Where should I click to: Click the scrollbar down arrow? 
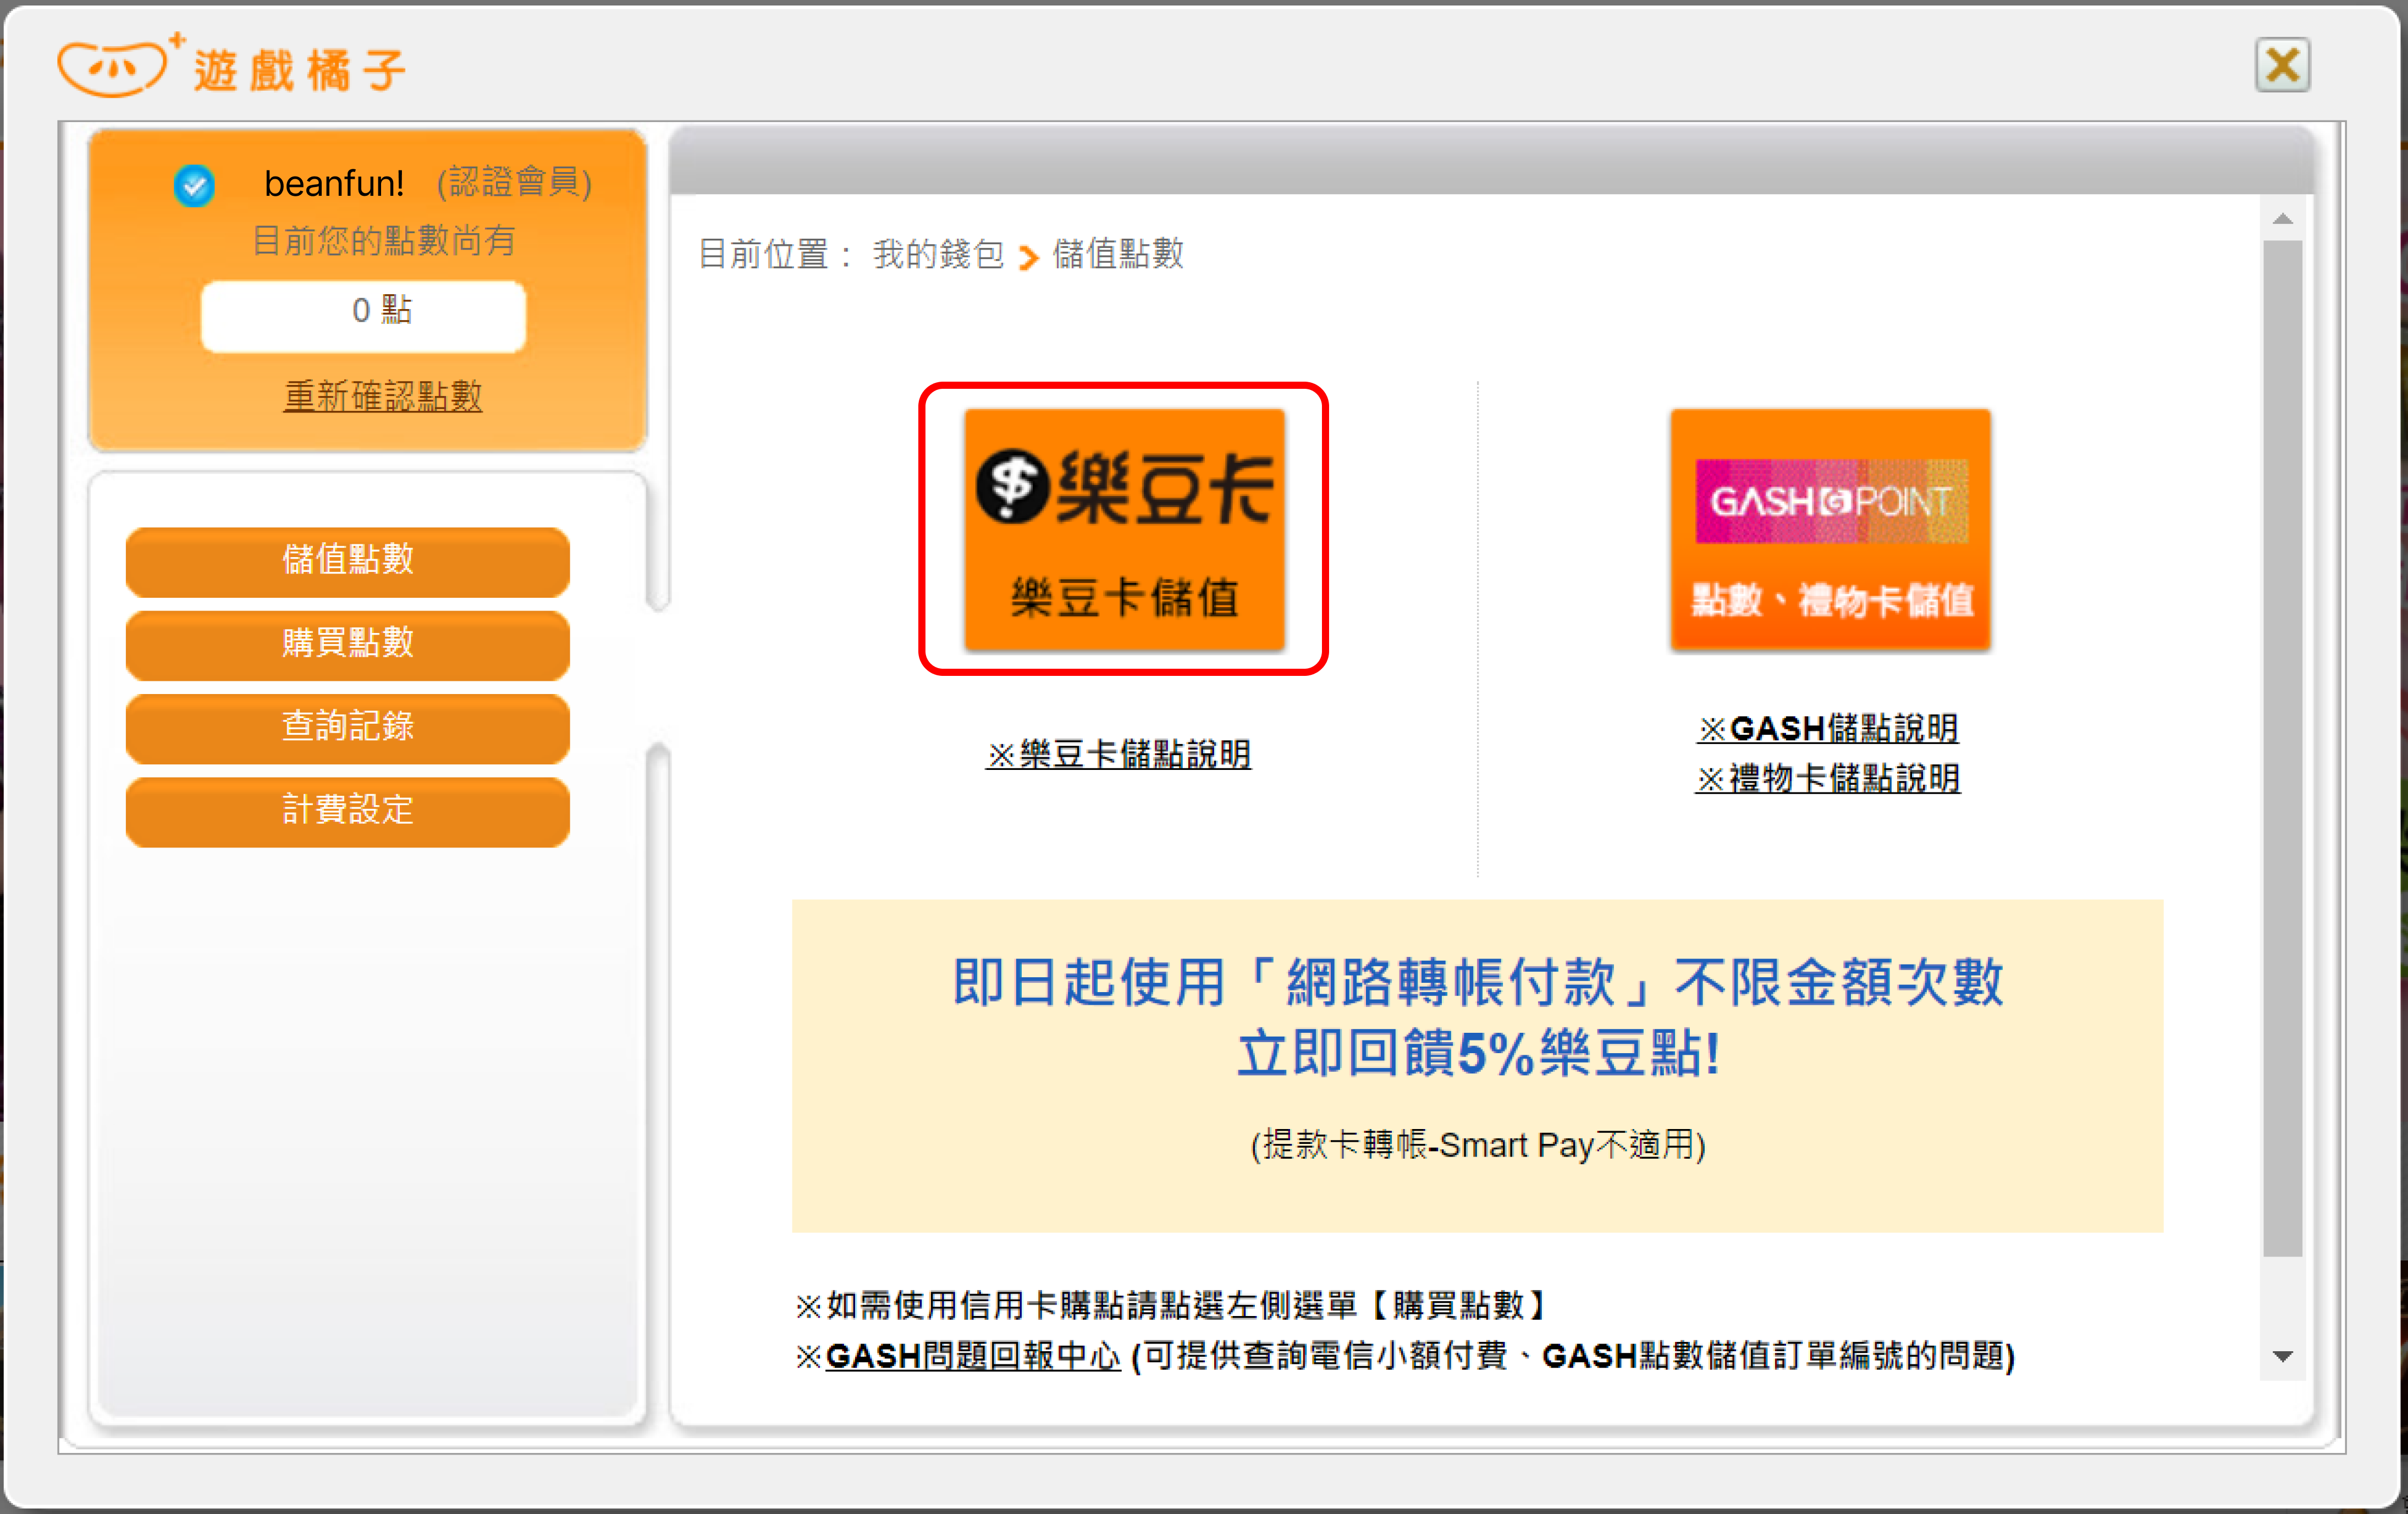click(x=2283, y=1357)
